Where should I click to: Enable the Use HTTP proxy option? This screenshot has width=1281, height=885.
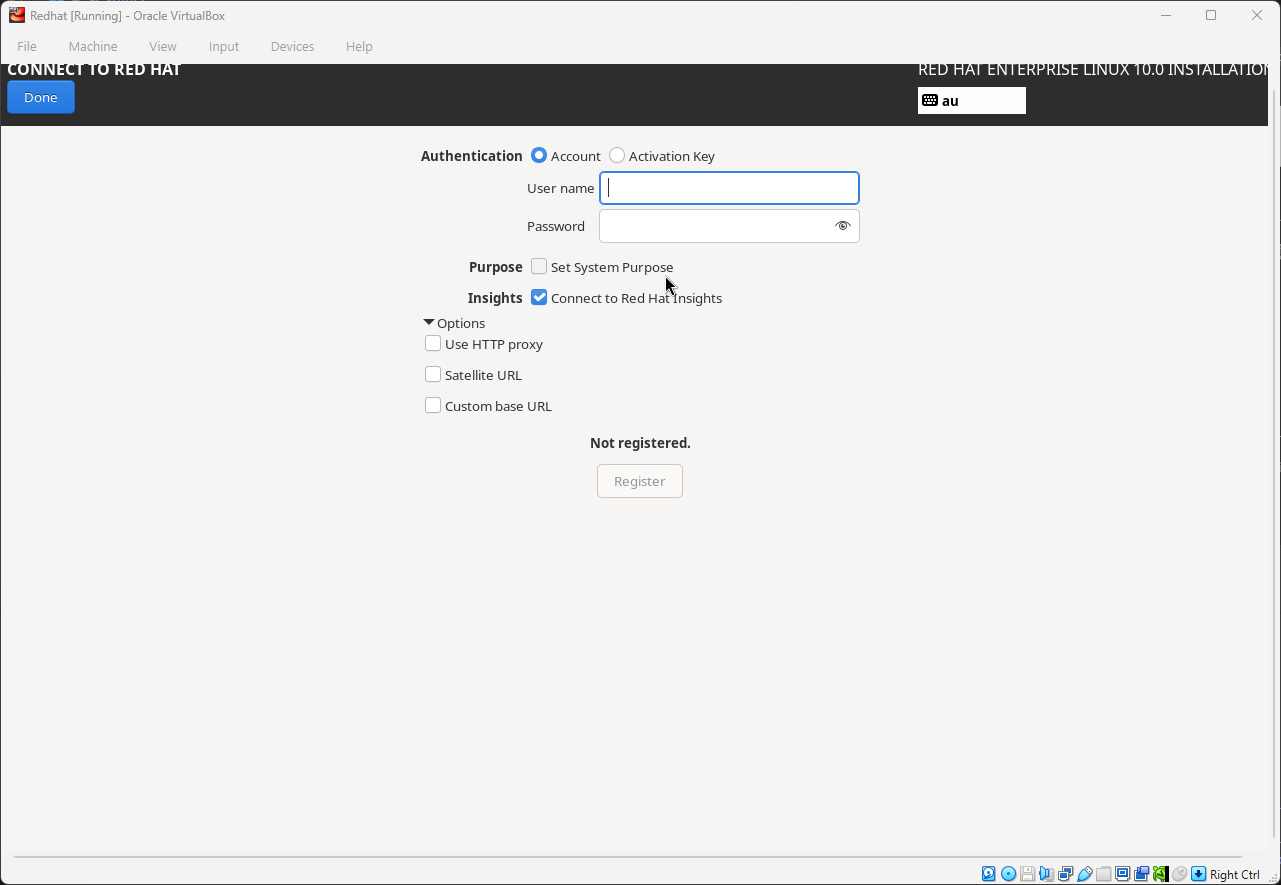[x=433, y=343]
